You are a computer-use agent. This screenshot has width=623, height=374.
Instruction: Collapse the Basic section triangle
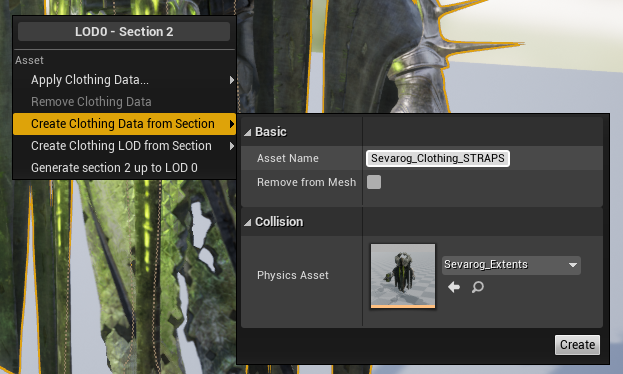point(248,132)
